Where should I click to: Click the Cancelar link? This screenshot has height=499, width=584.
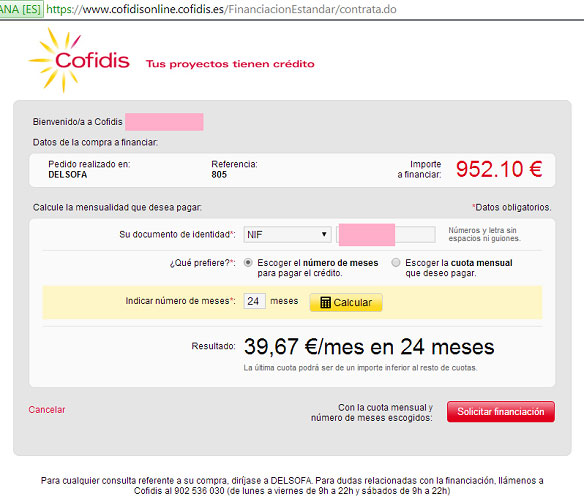47,410
